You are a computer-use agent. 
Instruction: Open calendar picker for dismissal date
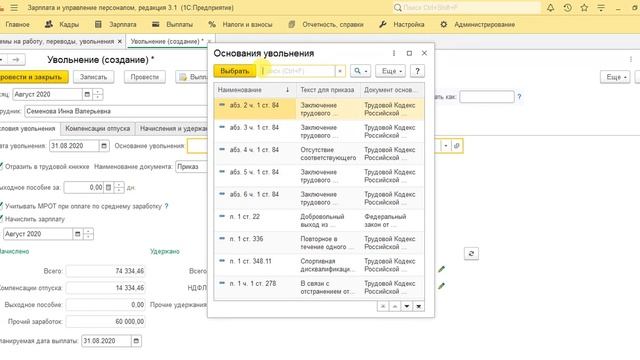pos(104,146)
